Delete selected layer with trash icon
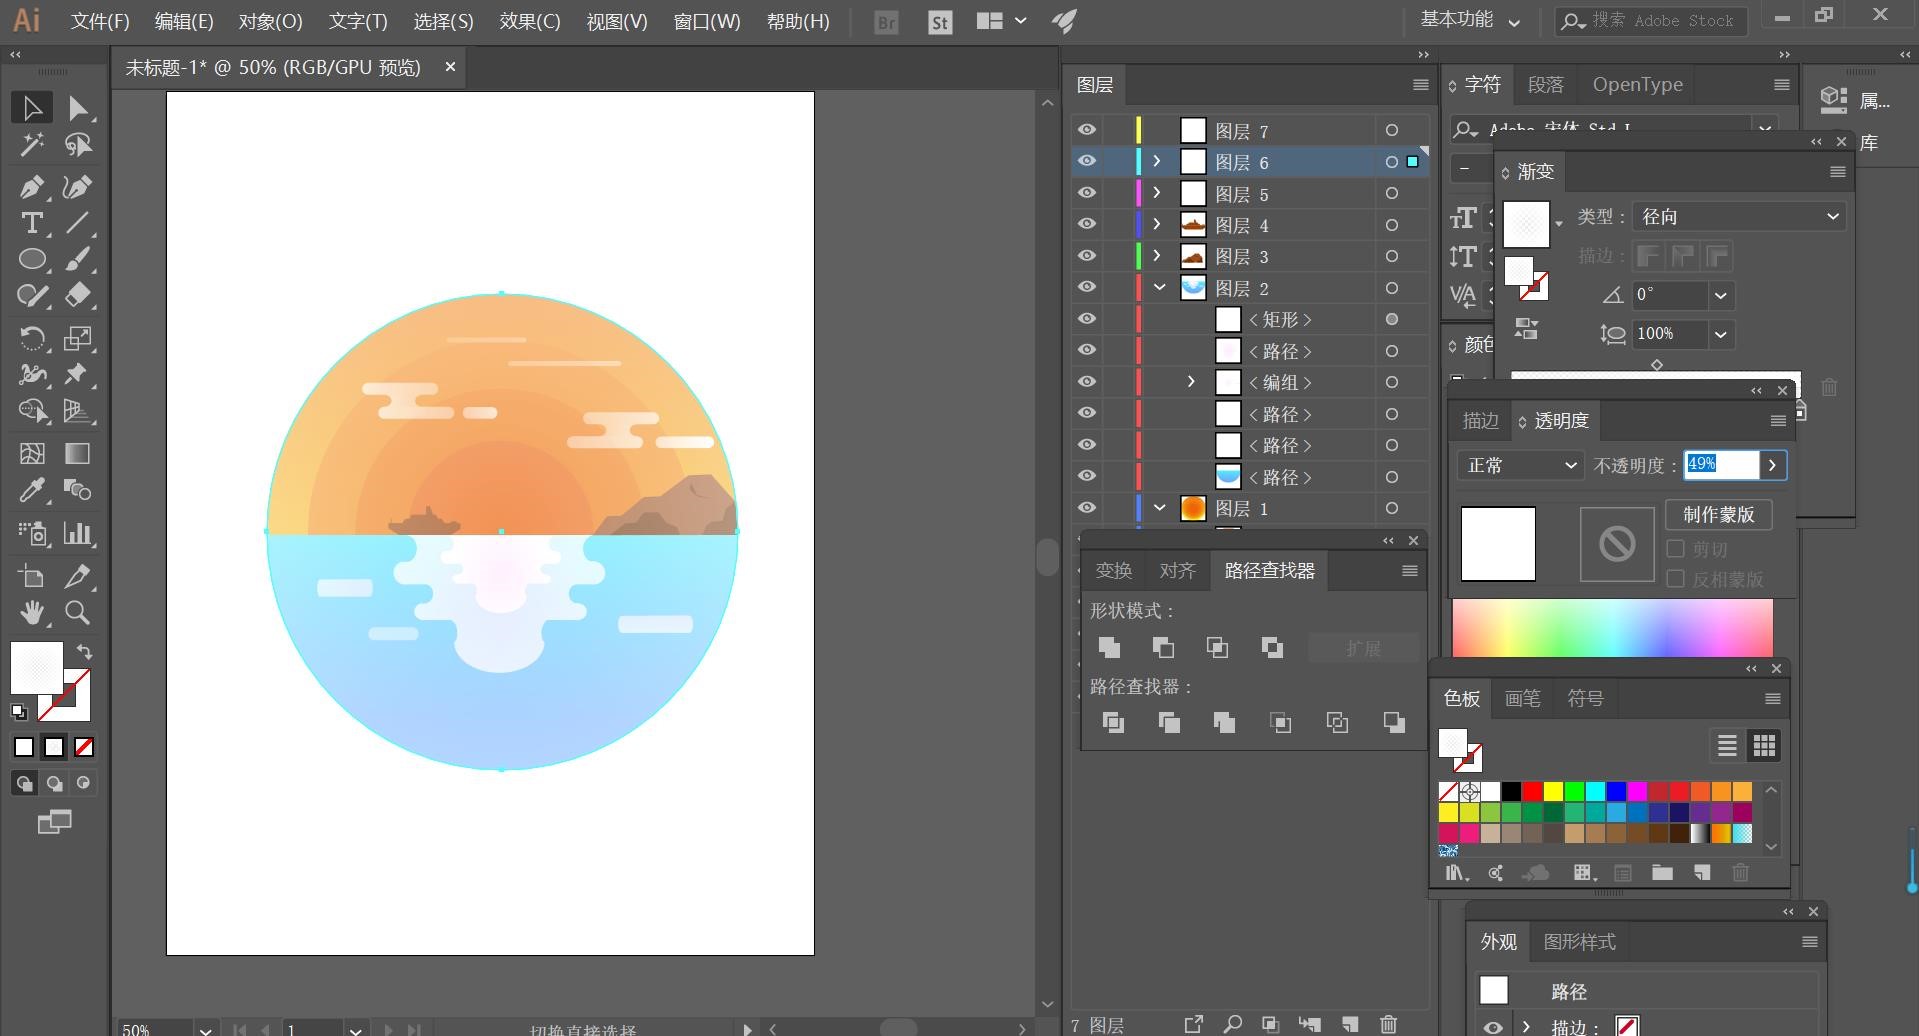 (x=1388, y=1023)
